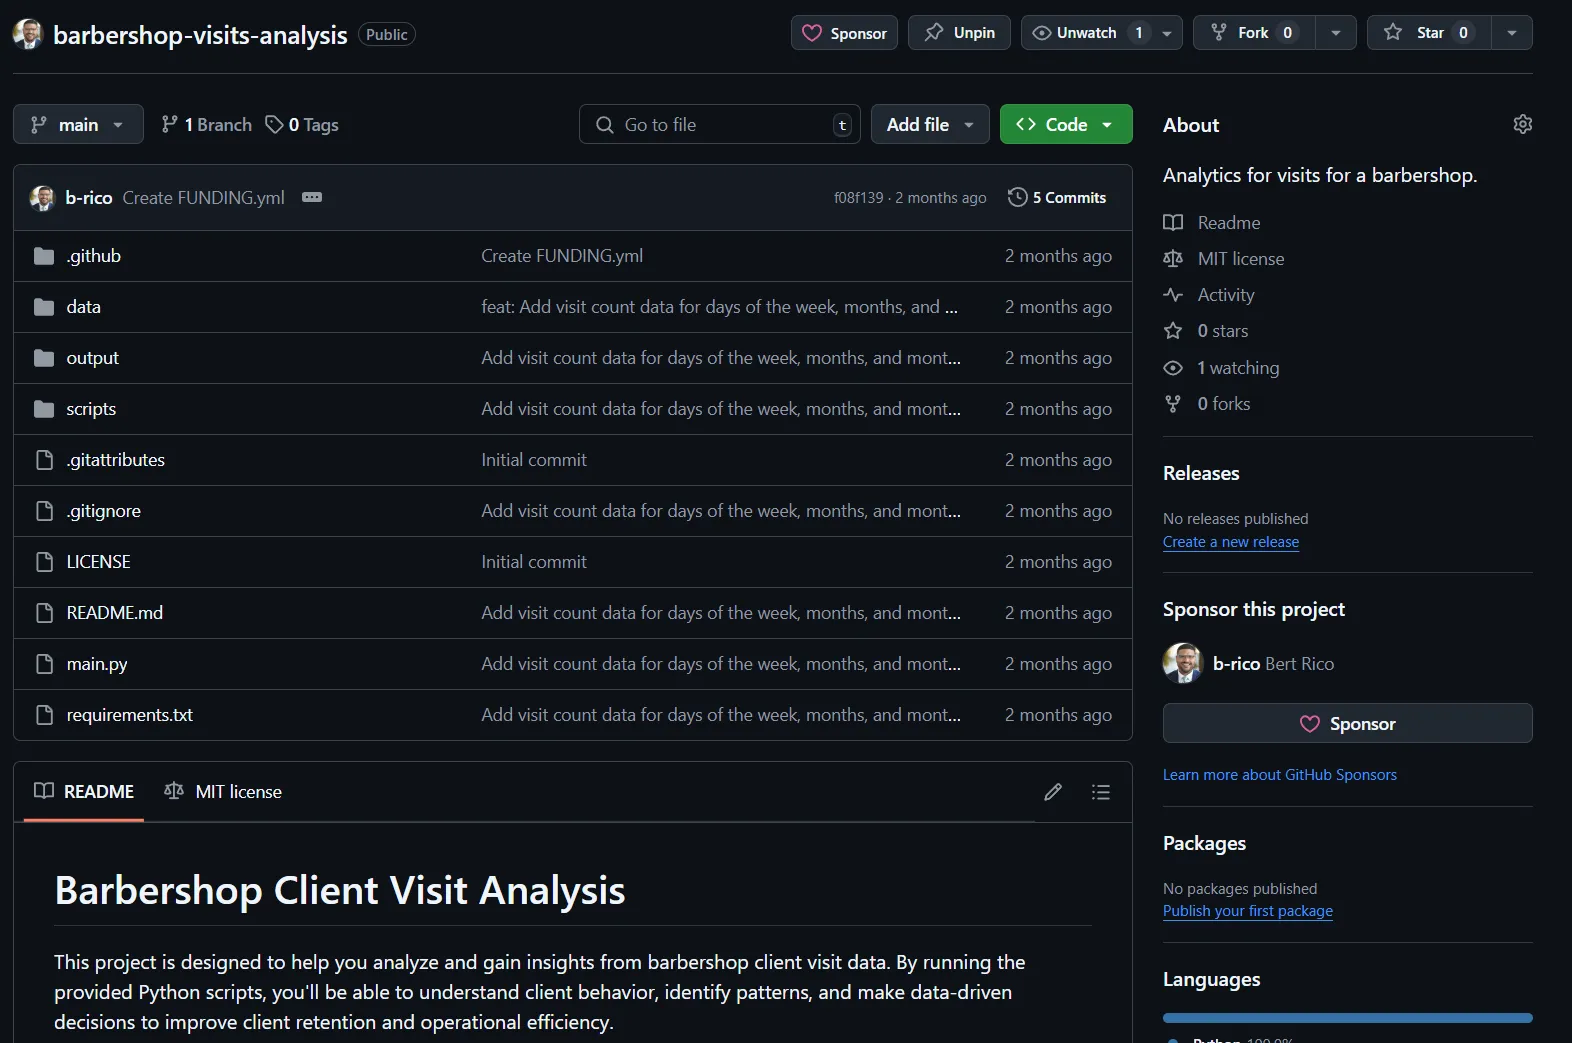This screenshot has height=1043, width=1572.
Task: Star this repository
Action: coord(1428,33)
